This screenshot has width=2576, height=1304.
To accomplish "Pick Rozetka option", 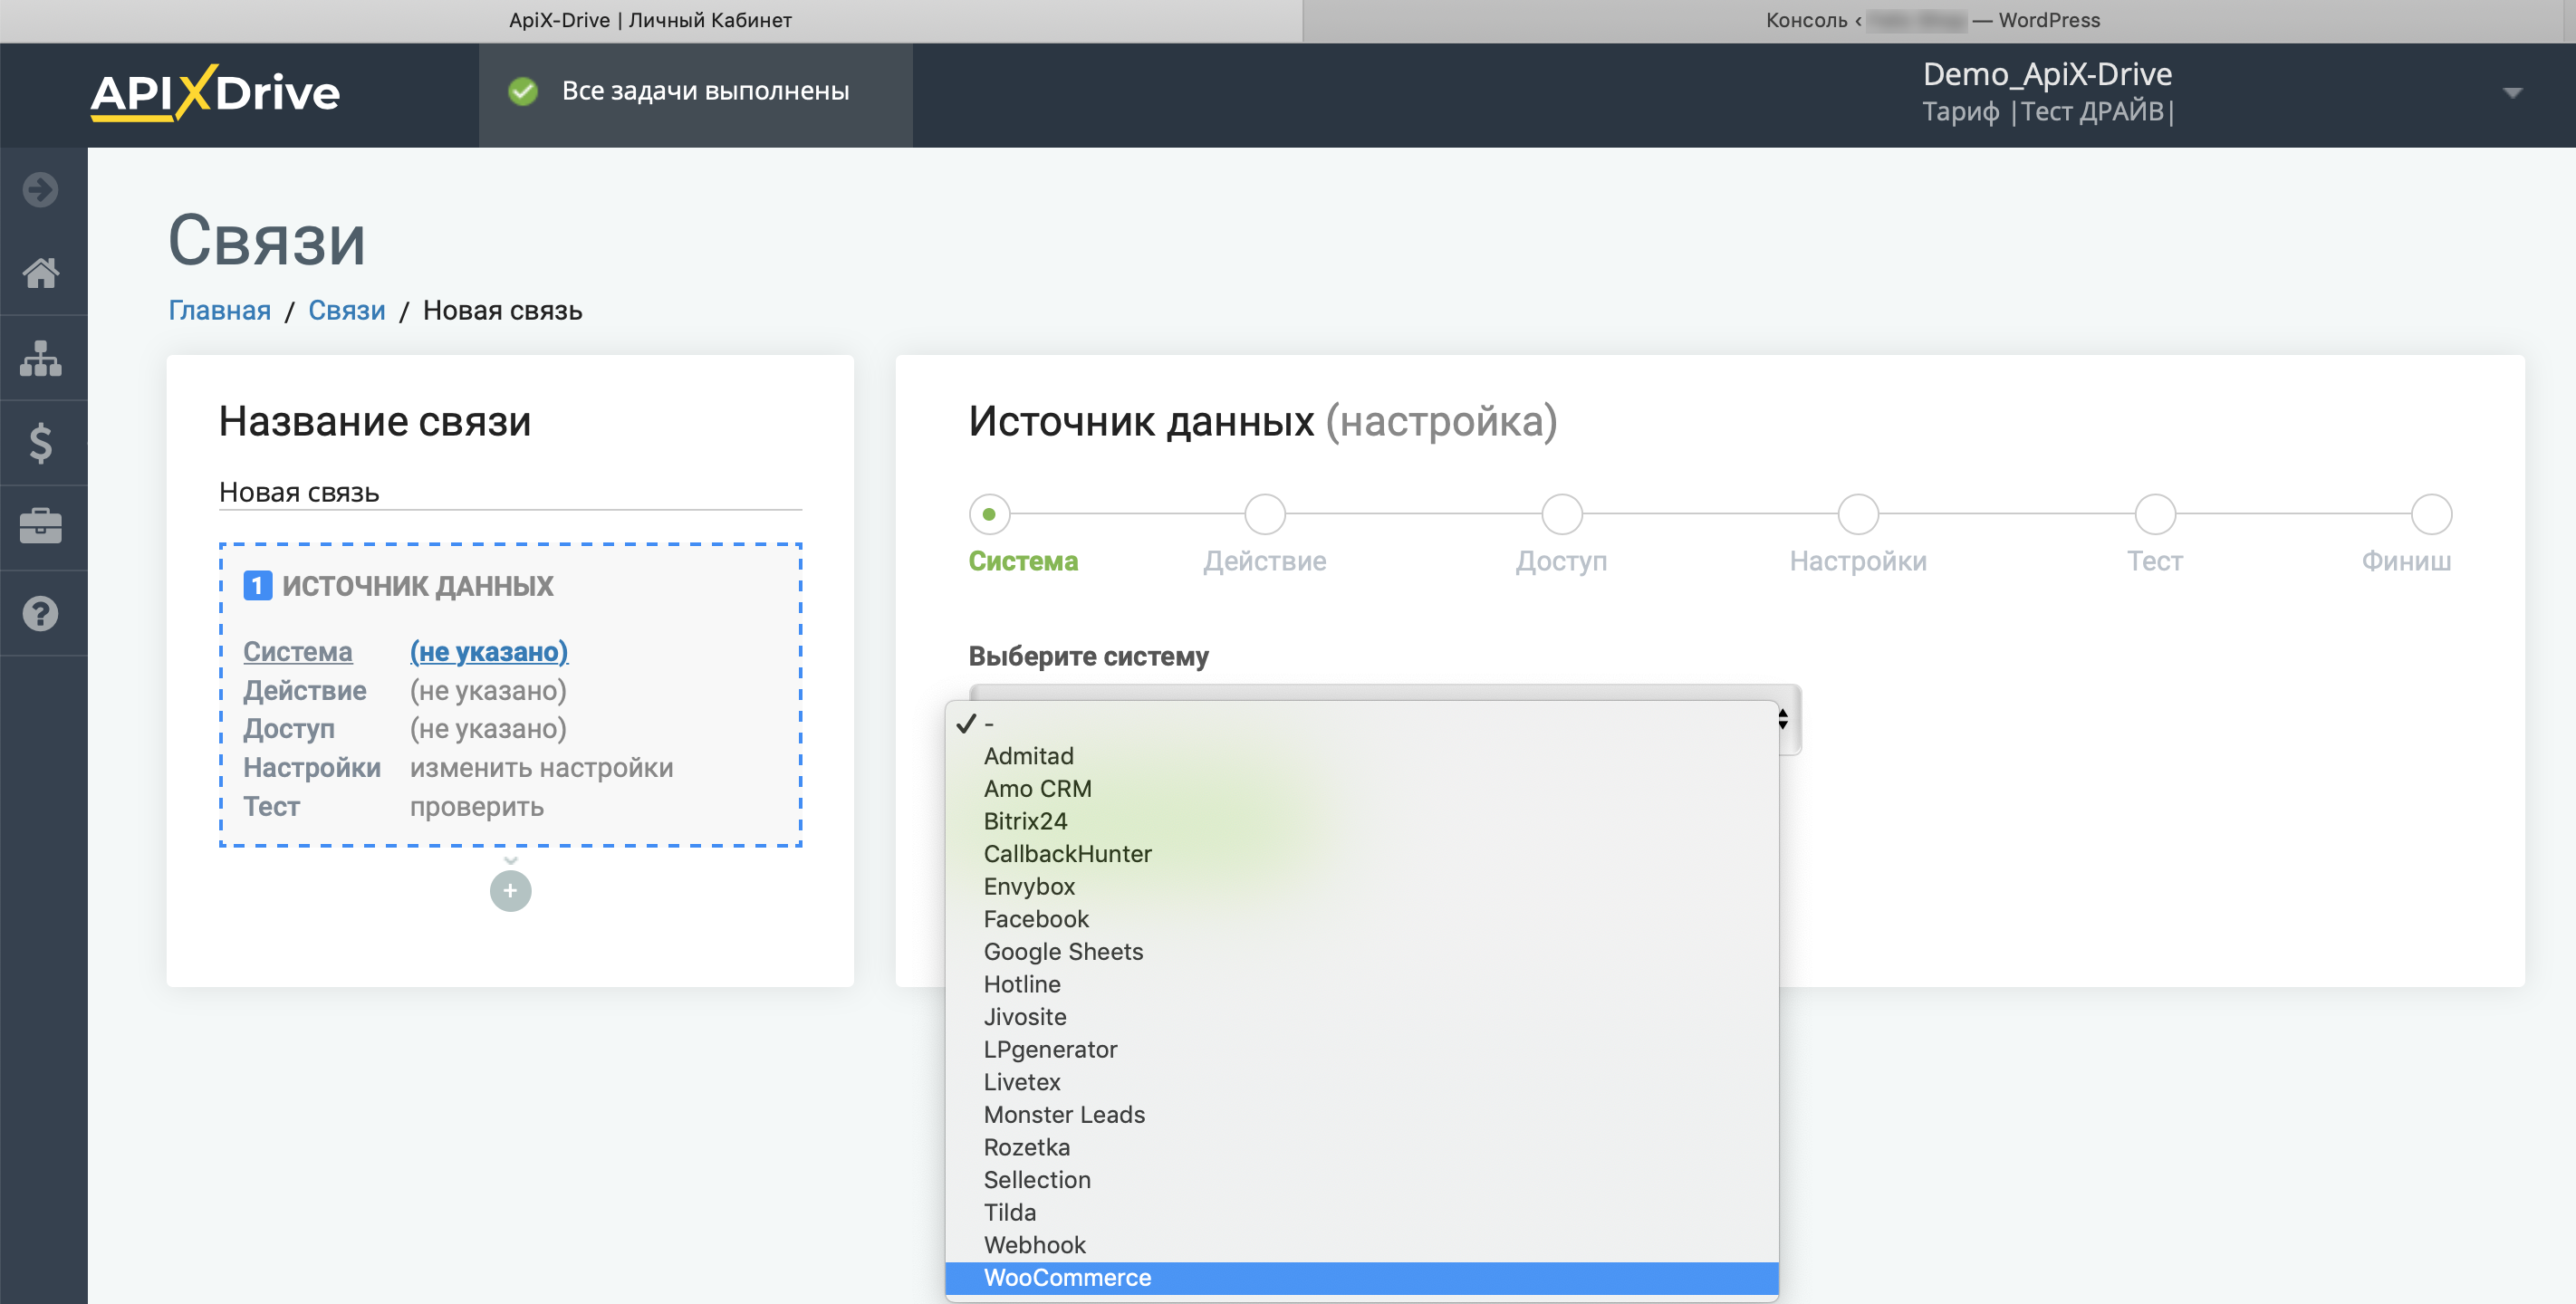I will 1362,1147.
